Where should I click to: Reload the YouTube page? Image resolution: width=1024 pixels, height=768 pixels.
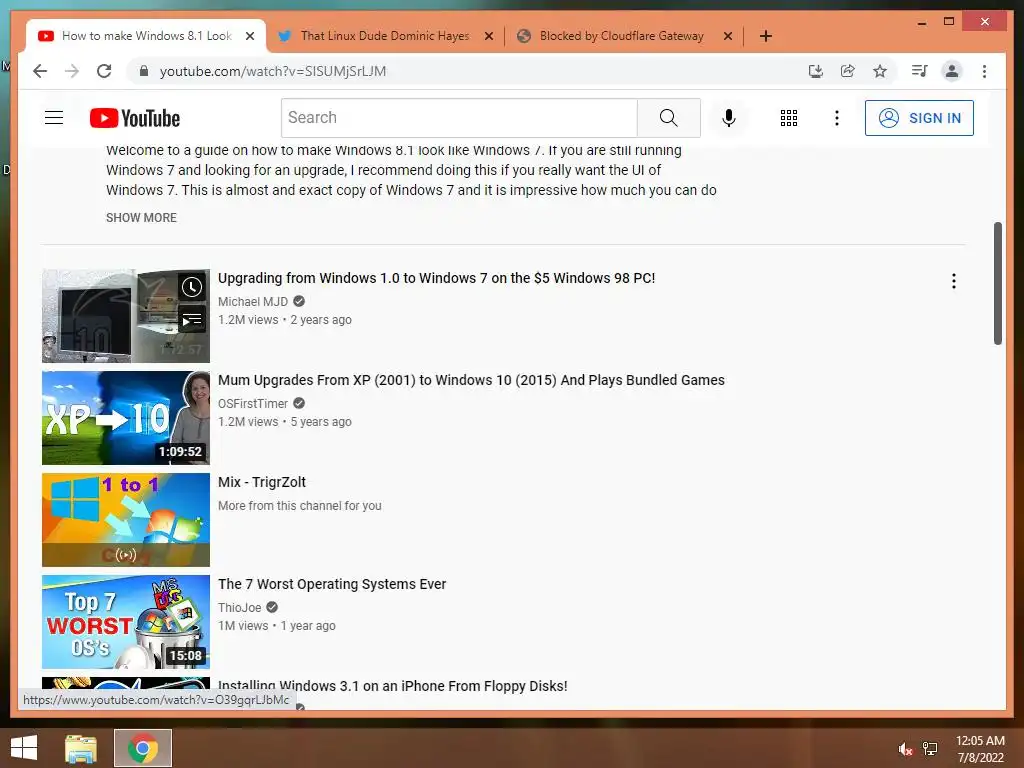[x=104, y=71]
